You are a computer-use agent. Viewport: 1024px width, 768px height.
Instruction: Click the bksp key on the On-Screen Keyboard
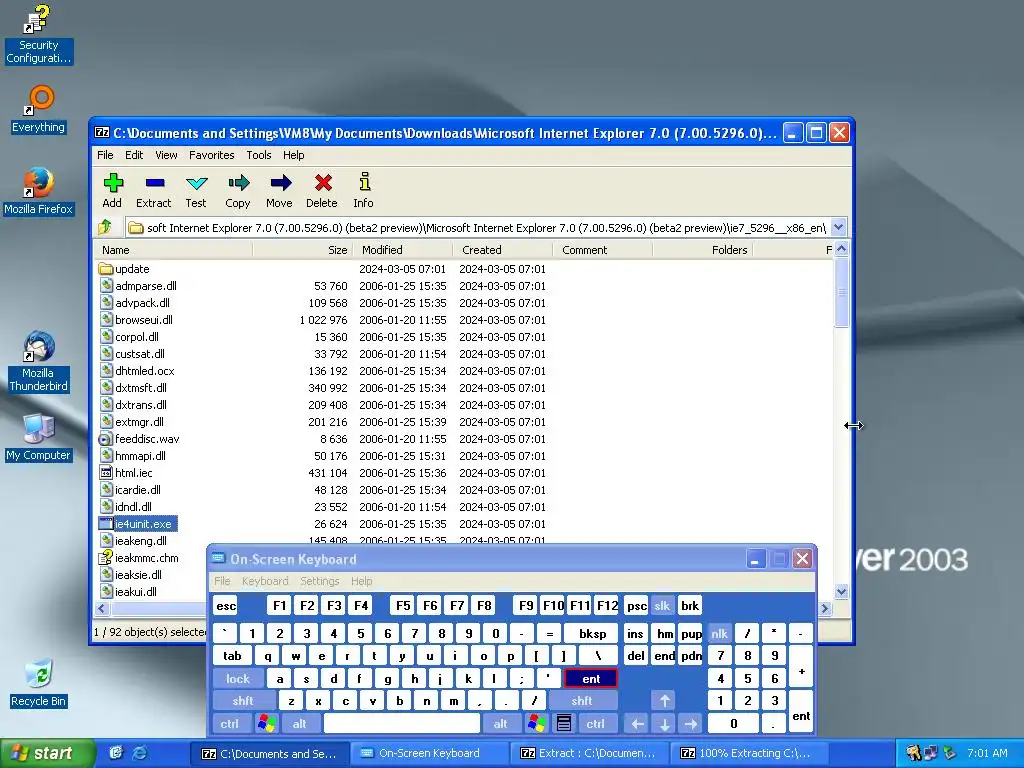[x=592, y=633]
